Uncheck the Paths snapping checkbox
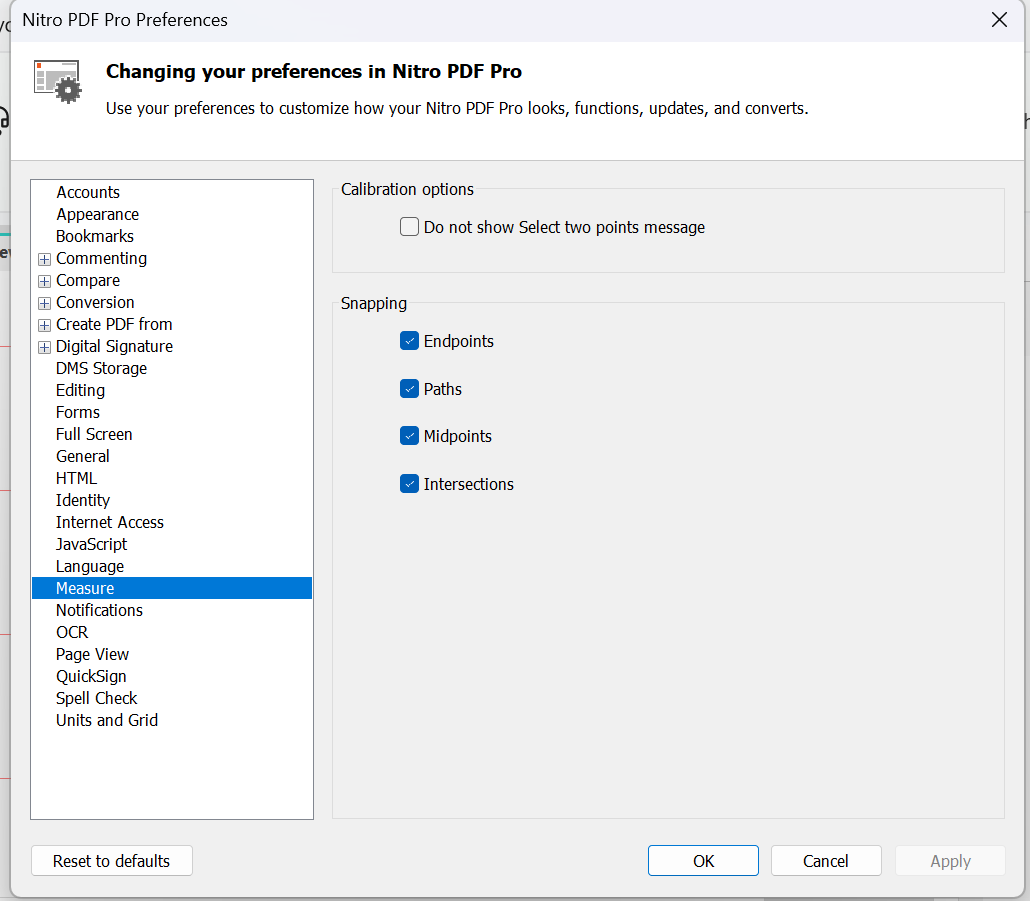The image size is (1030, 901). 409,389
